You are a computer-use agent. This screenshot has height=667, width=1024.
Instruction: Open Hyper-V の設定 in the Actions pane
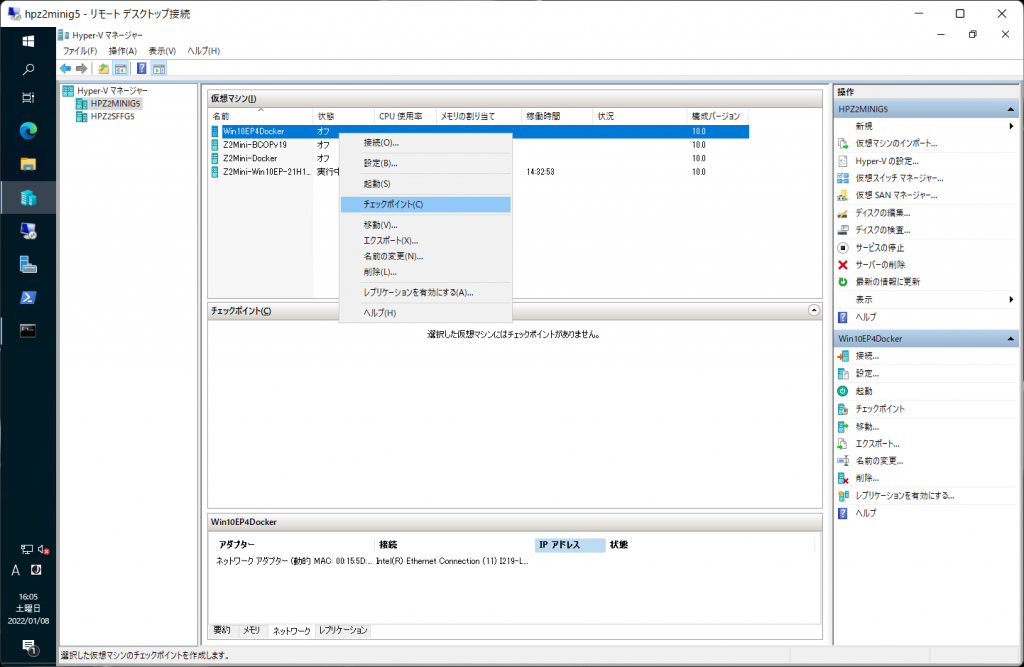tap(887, 161)
